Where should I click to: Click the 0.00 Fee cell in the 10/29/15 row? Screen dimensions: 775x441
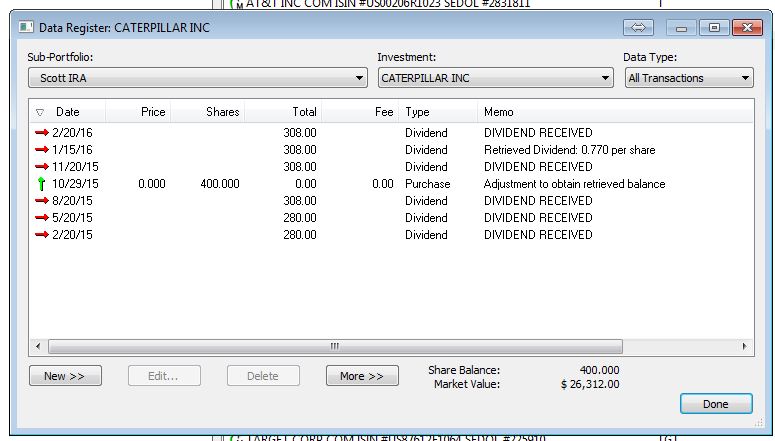pos(383,184)
